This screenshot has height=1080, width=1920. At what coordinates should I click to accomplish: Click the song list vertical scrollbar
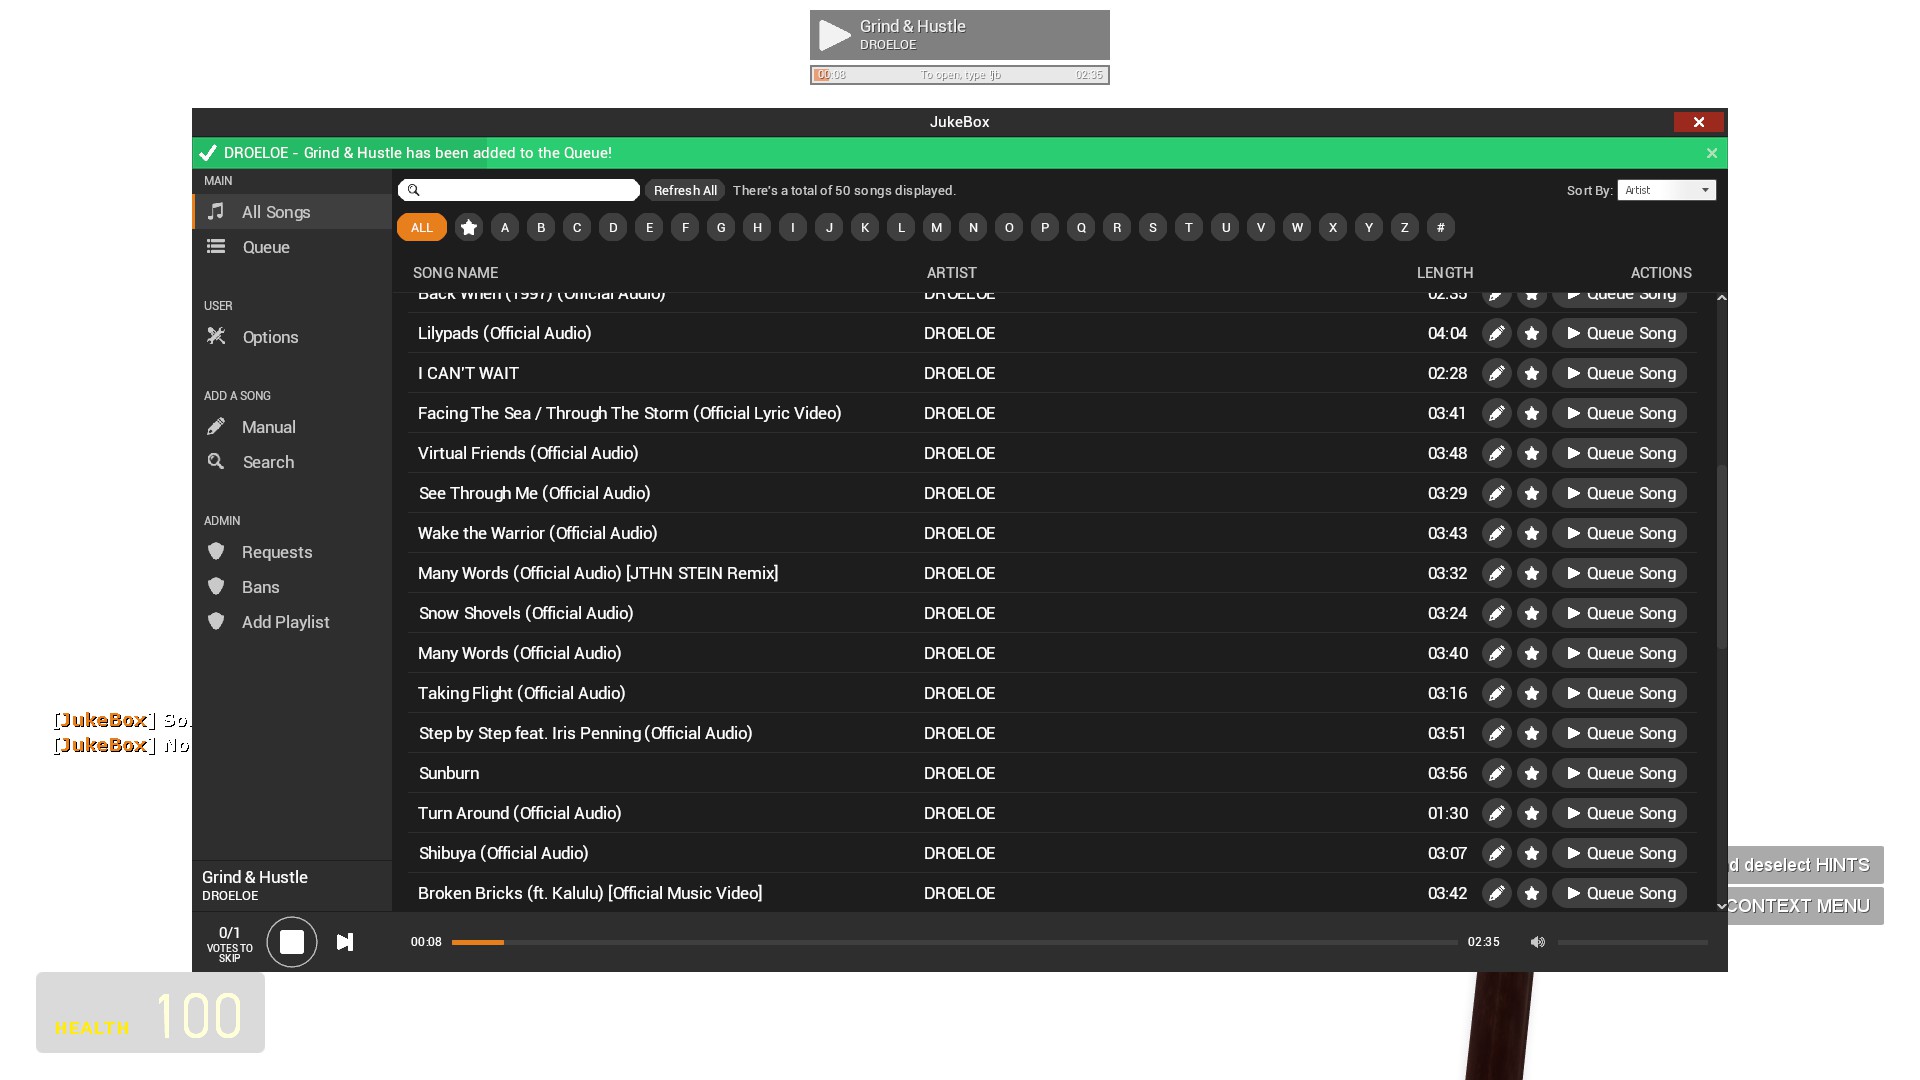coord(1721,556)
